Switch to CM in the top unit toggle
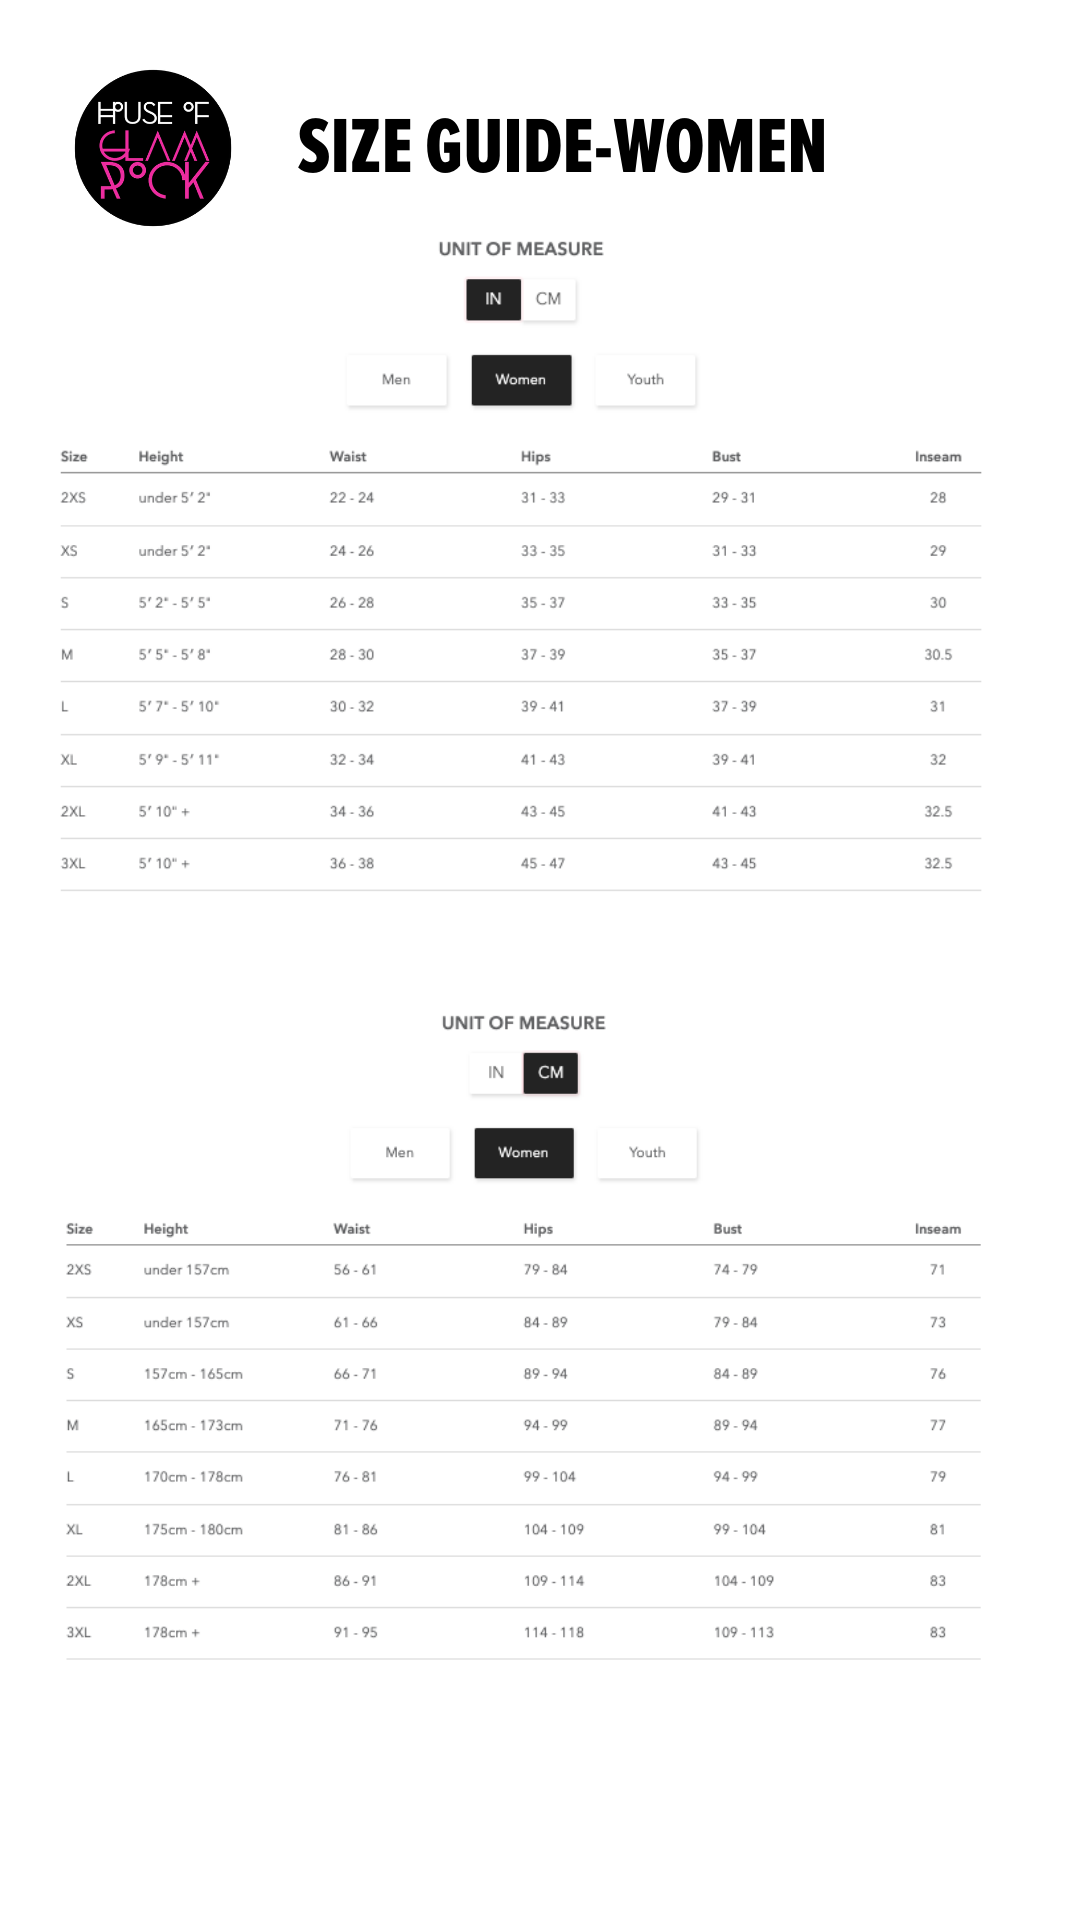Viewport: 1080px width, 1920px height. [548, 299]
